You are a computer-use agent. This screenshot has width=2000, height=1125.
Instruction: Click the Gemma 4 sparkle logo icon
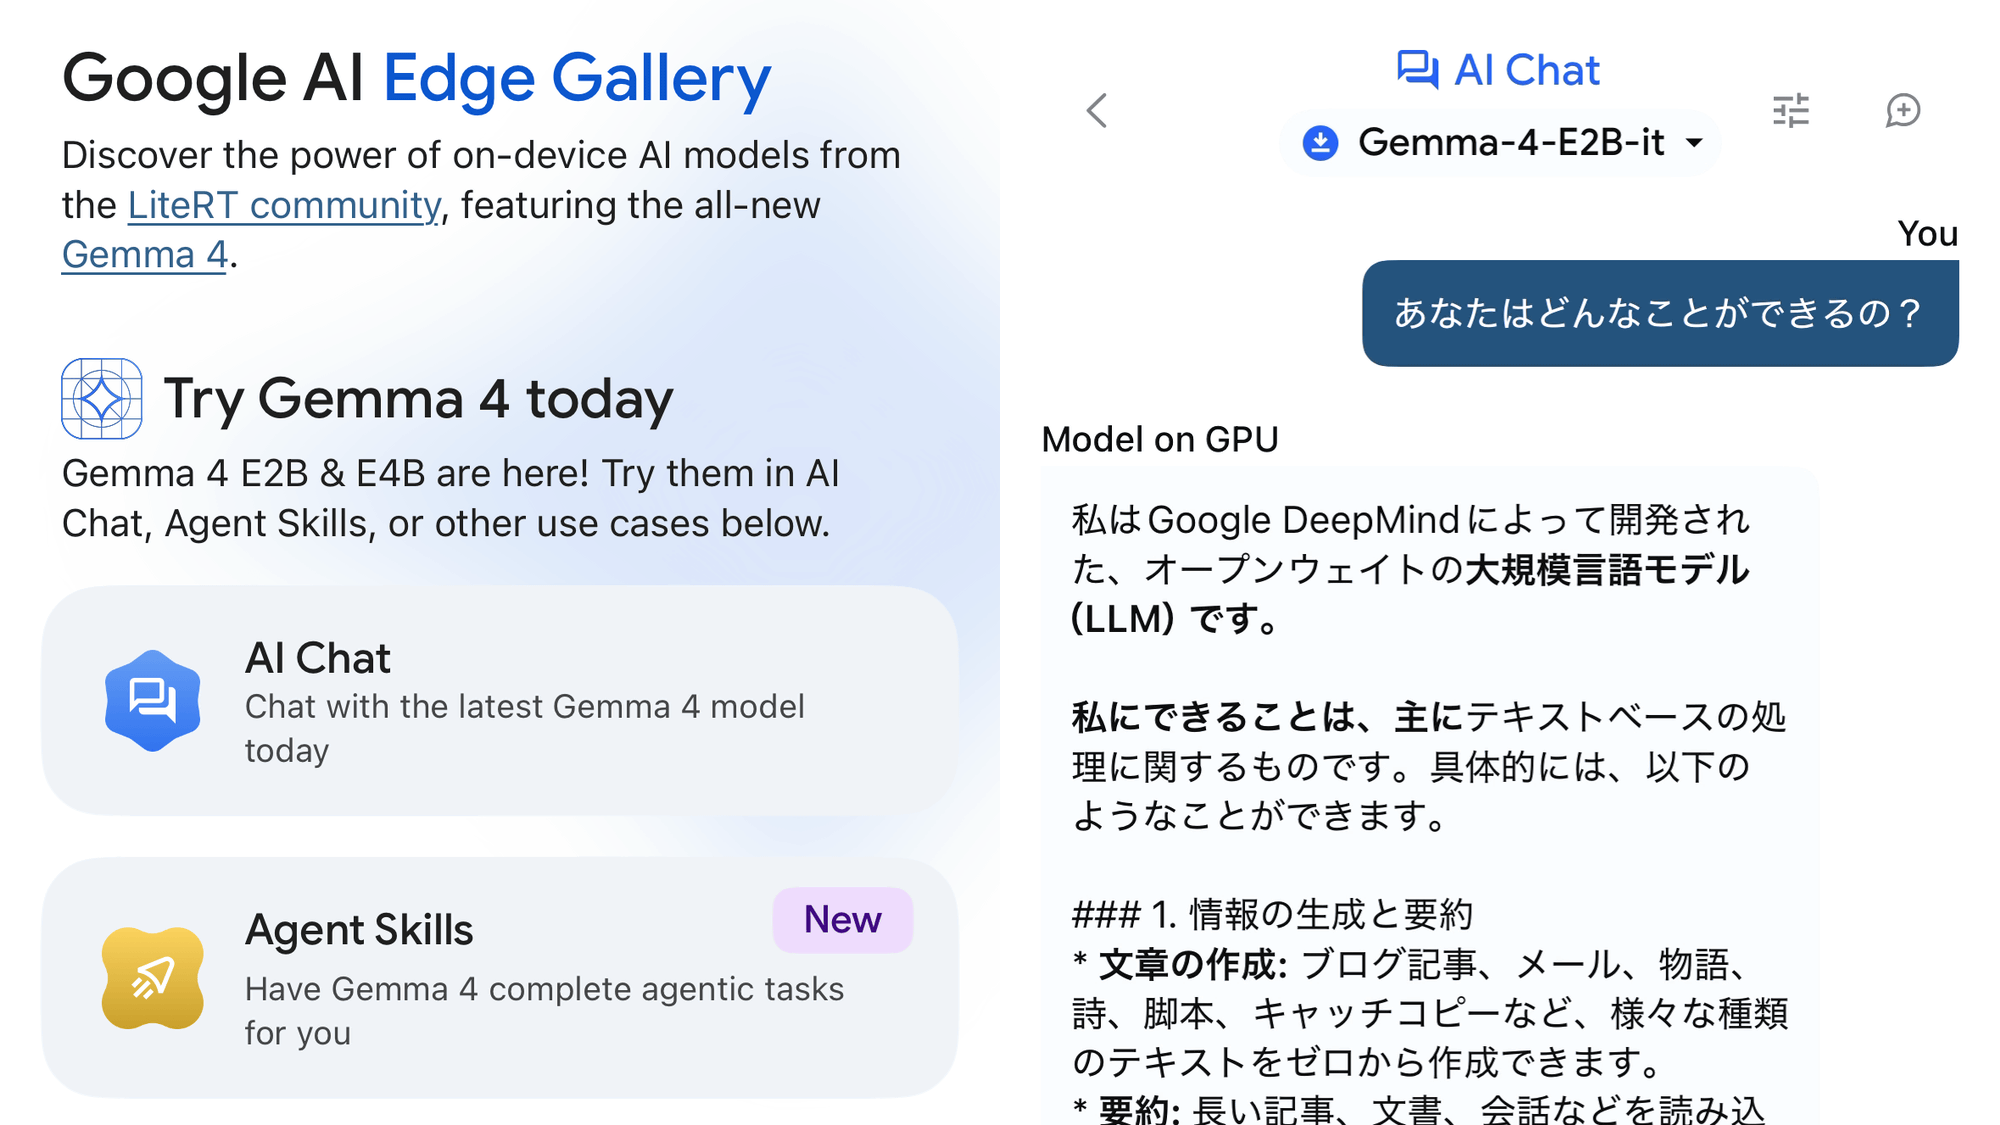click(102, 399)
